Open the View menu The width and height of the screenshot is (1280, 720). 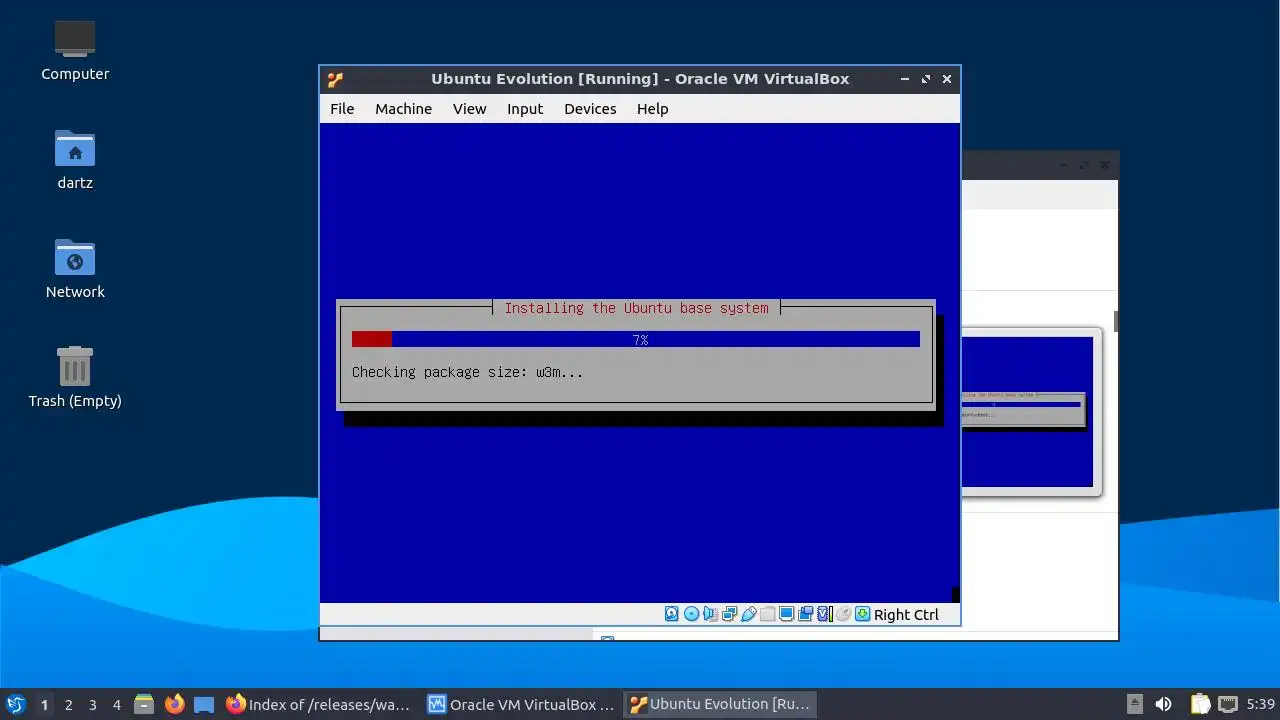[x=469, y=109]
